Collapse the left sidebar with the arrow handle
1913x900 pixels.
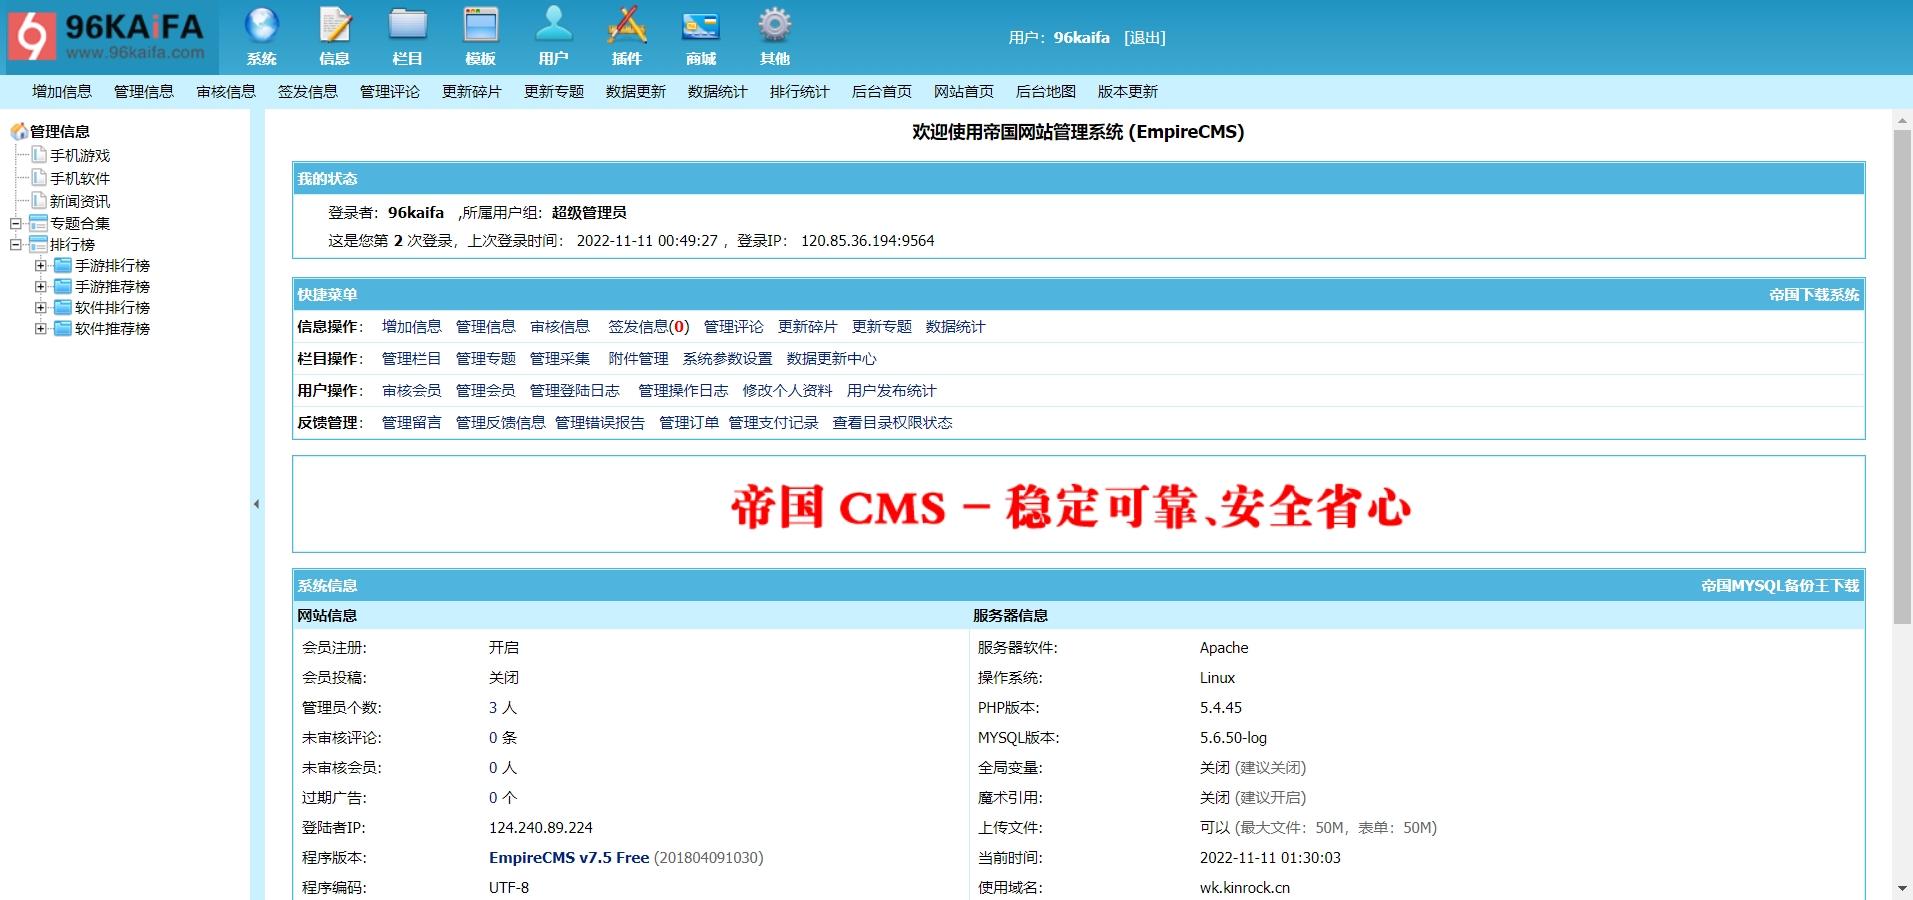click(256, 504)
